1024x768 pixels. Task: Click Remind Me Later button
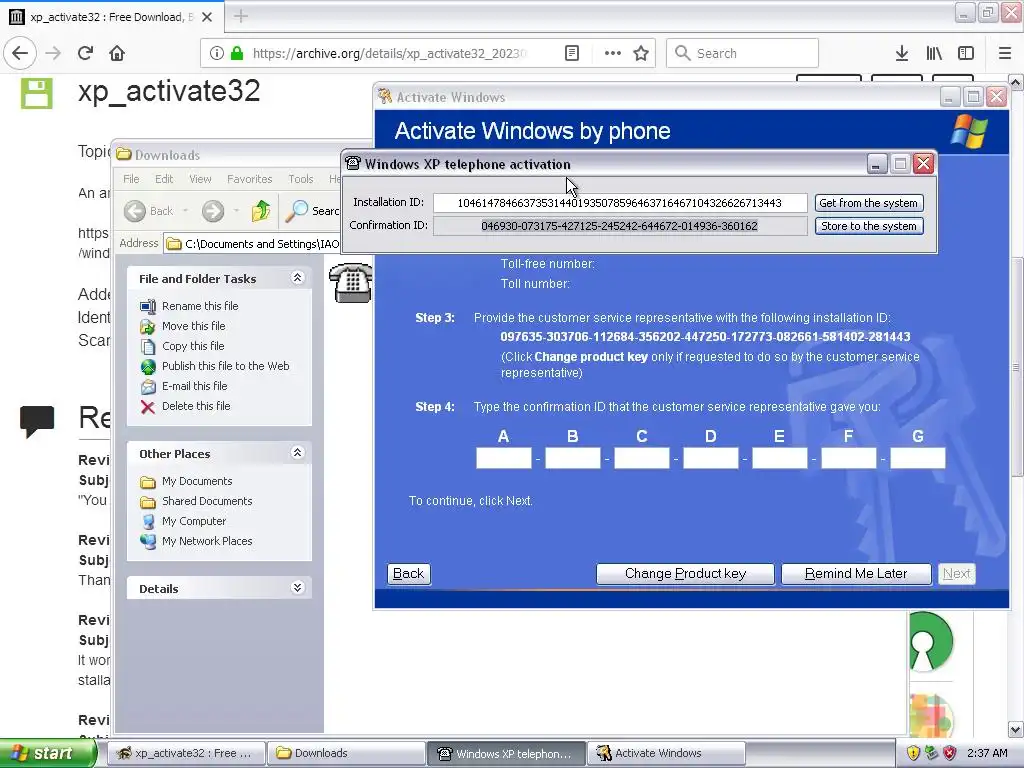[x=856, y=573]
